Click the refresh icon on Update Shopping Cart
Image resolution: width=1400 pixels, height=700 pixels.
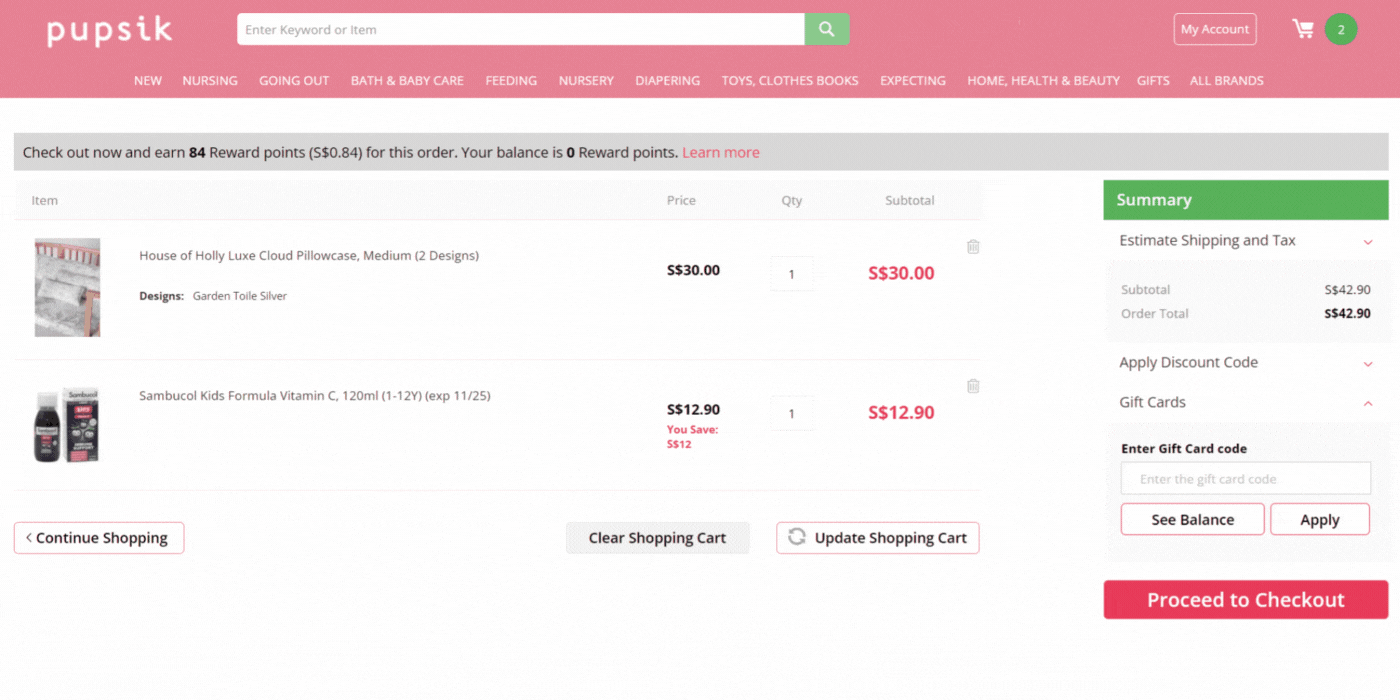[796, 537]
